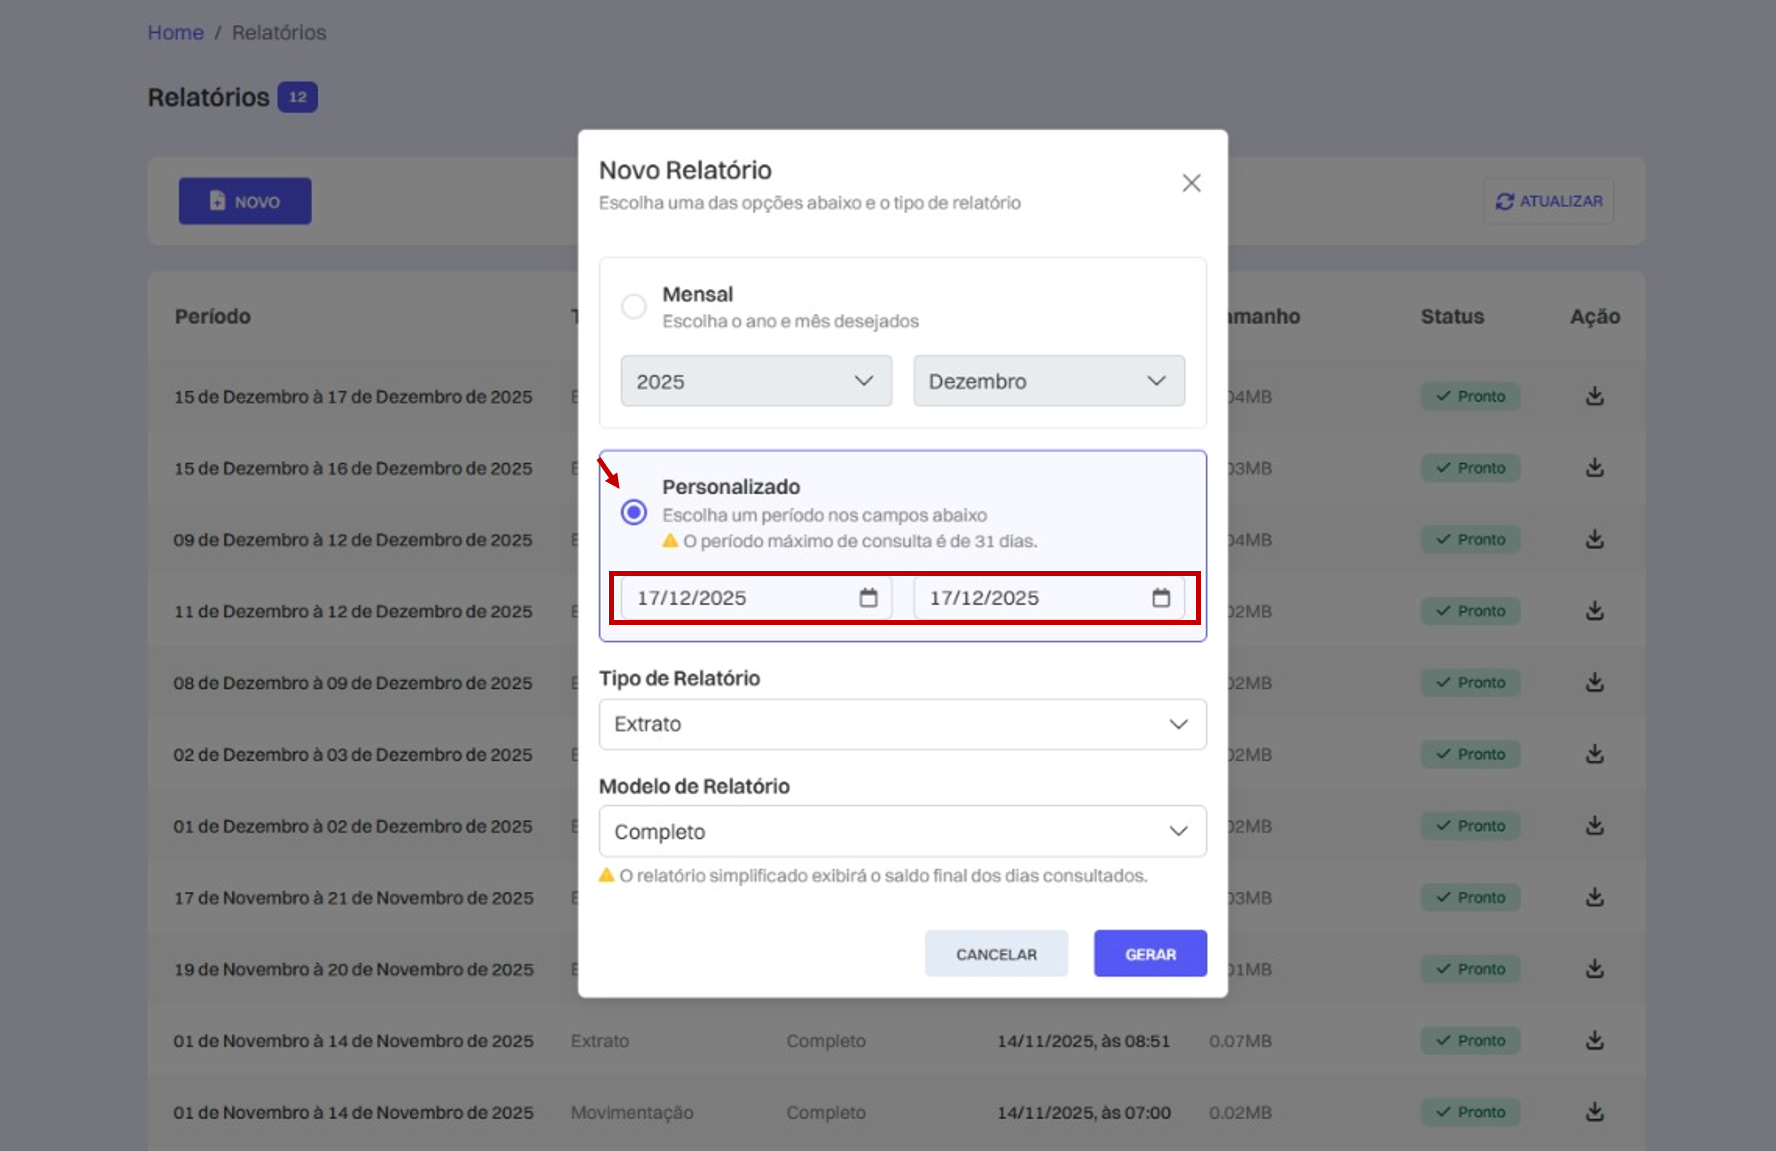Close the Novo Relatório dialog
This screenshot has width=1776, height=1151.
1191,183
